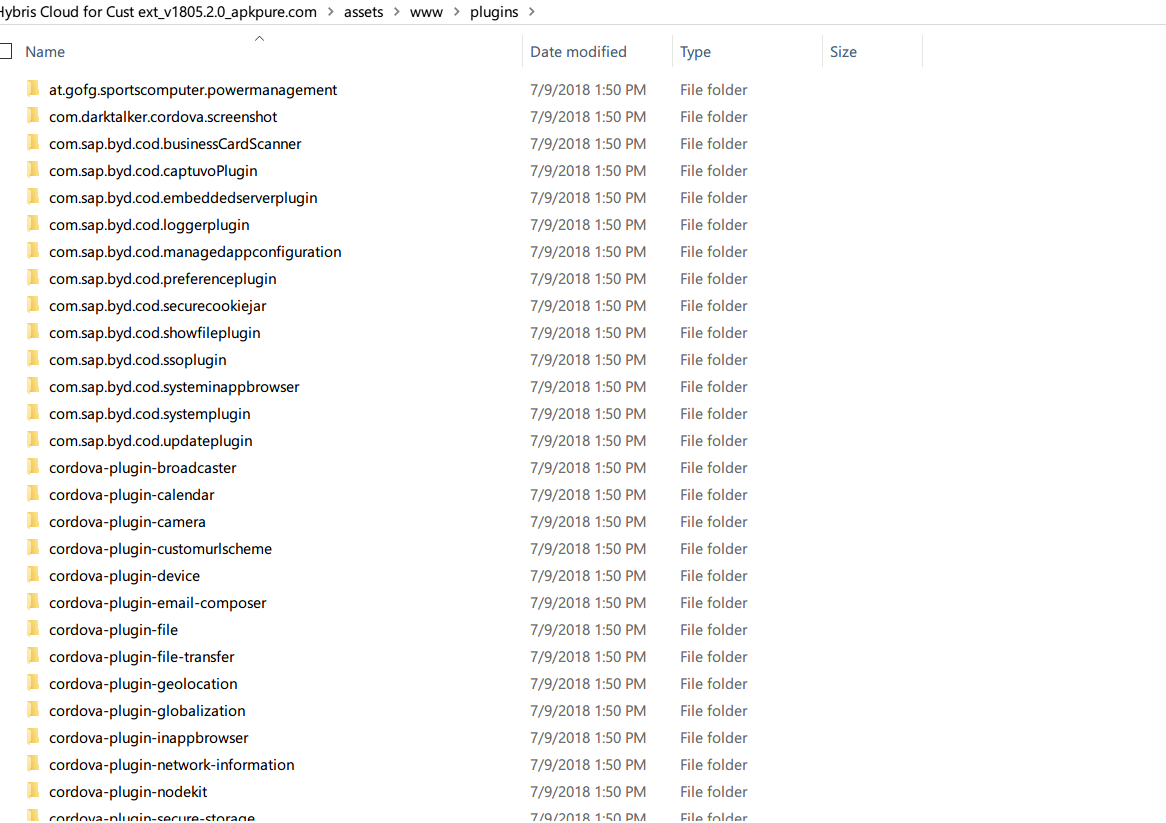Click date modified of cordova-plugin-device row
Screen dimensions: 1166x823
[x=588, y=576]
